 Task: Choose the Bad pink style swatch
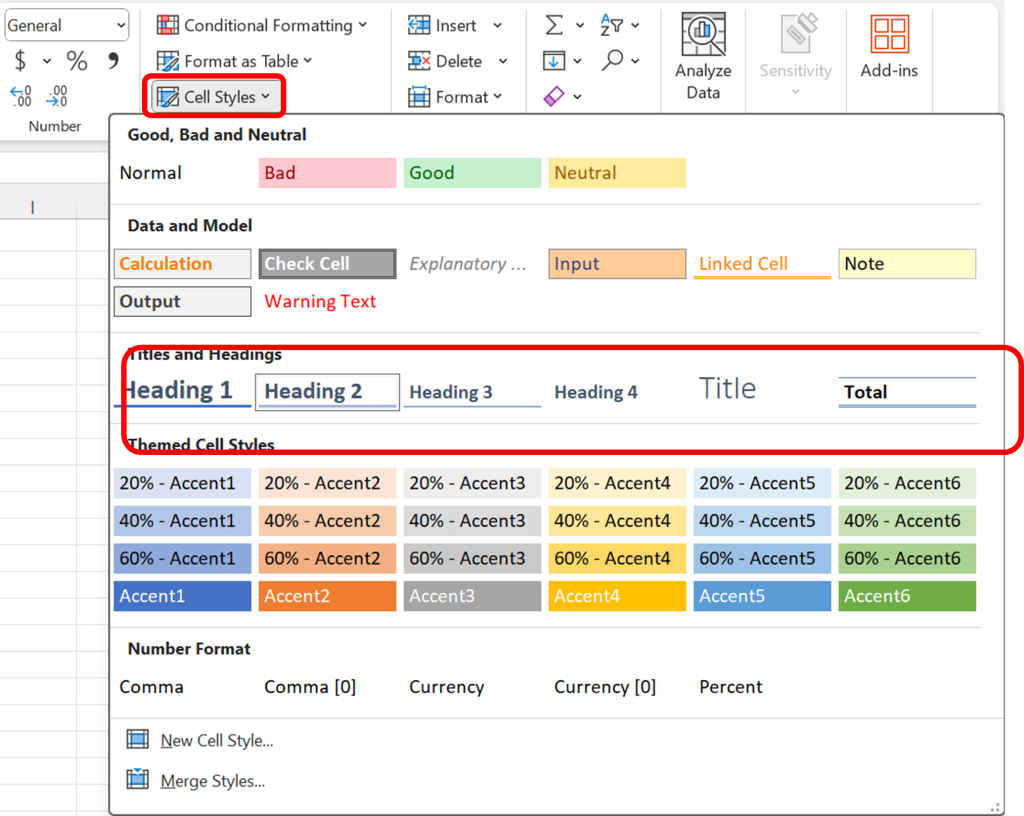point(327,173)
